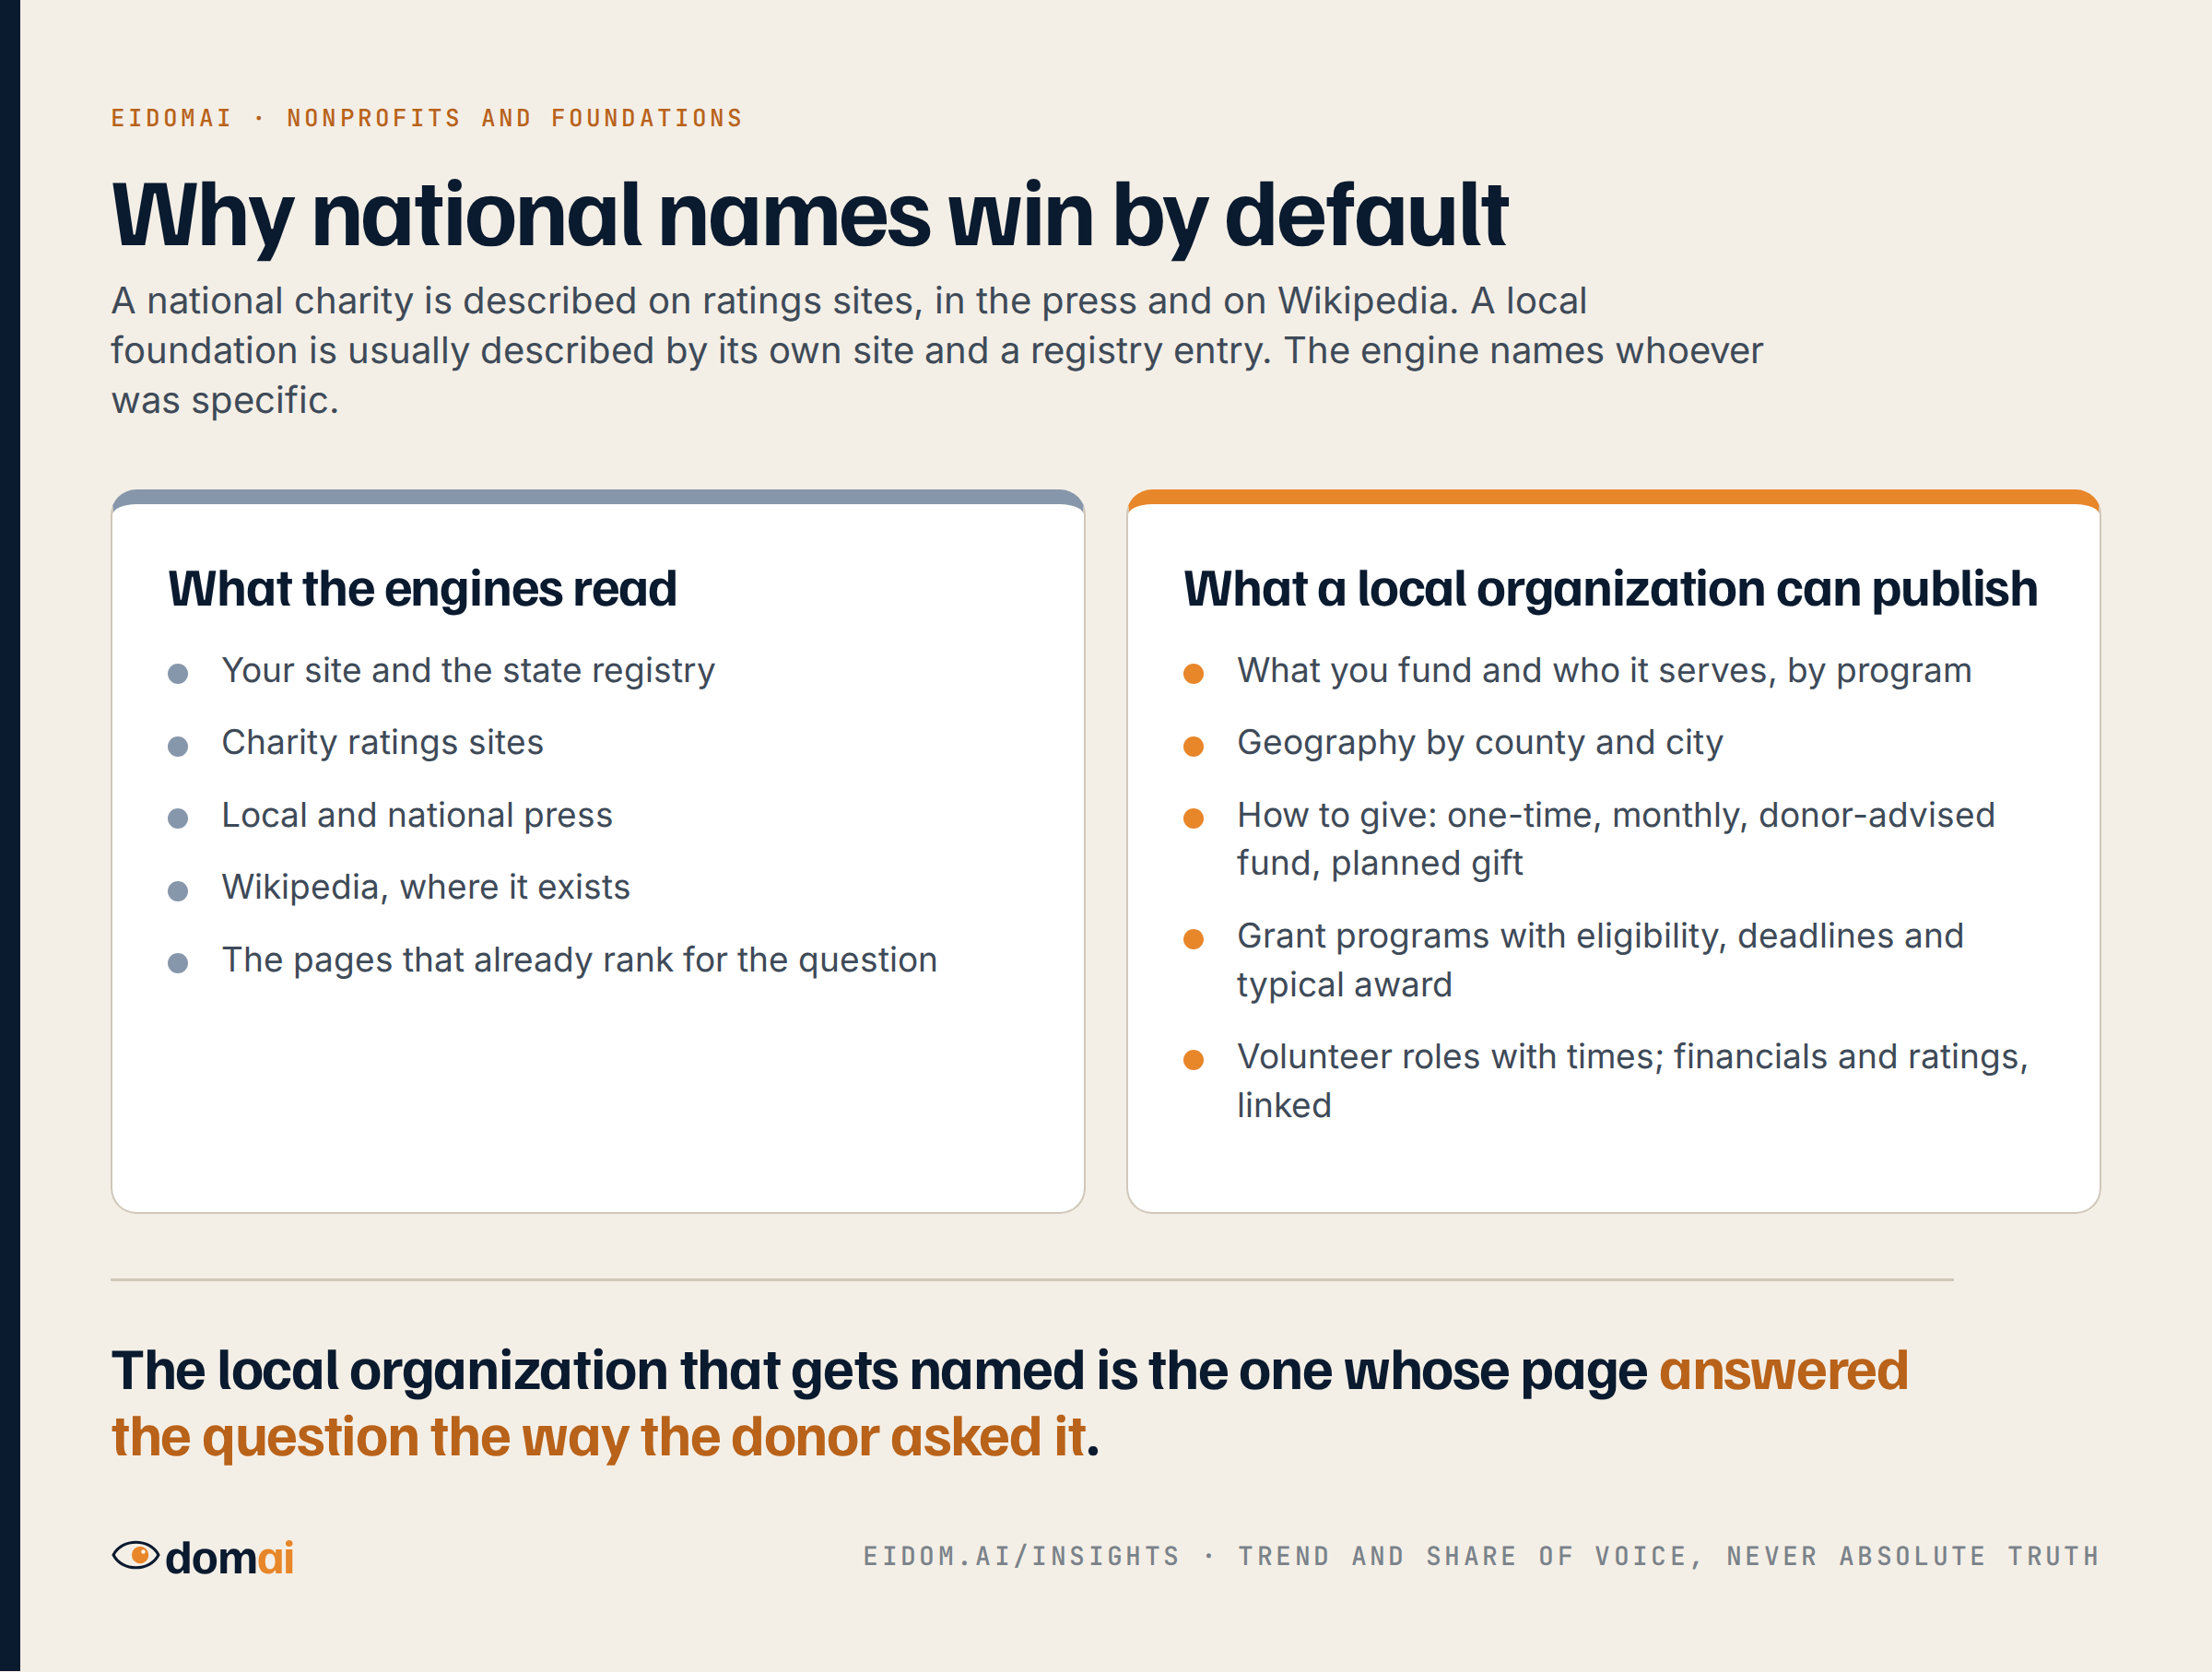Select 'What a local organization can publish' heading
Image resolution: width=2212 pixels, height=1672 pixels.
click(x=1610, y=589)
